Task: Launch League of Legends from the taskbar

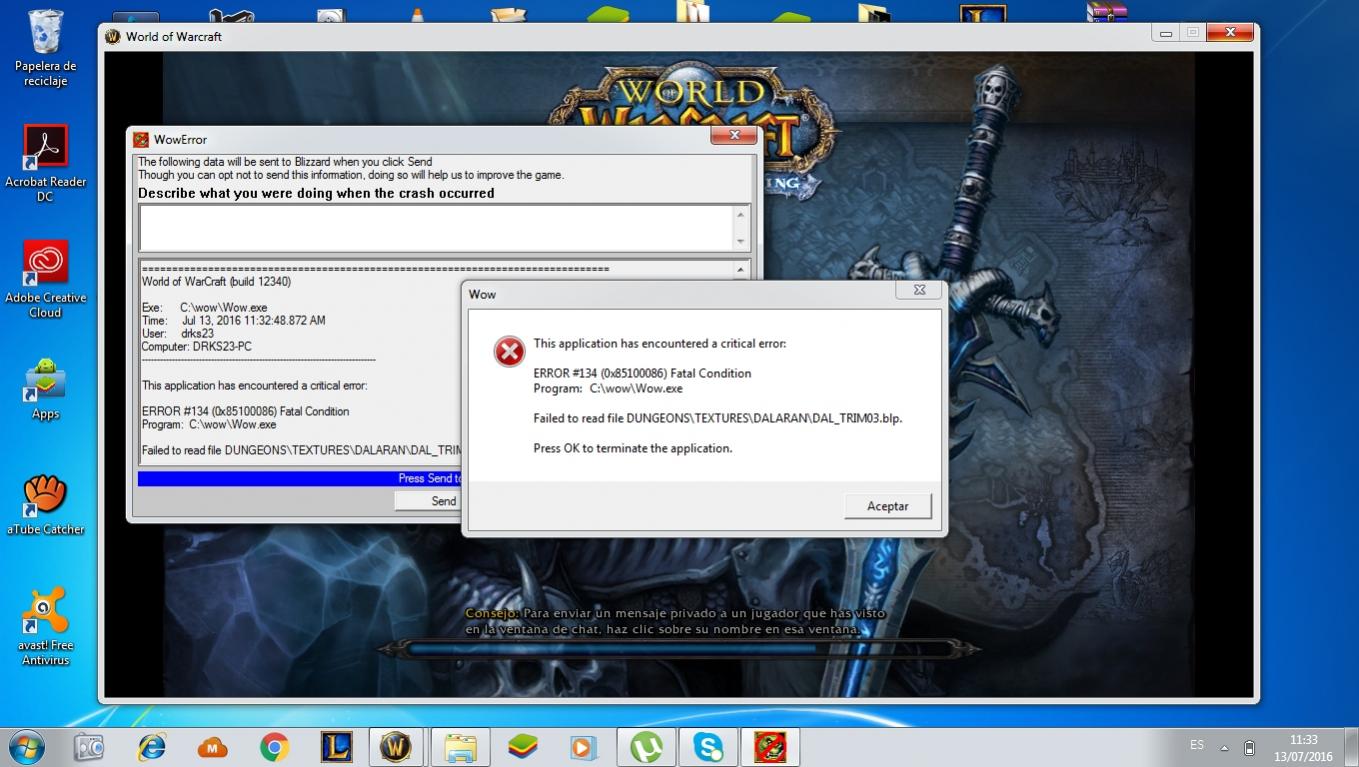Action: [x=337, y=747]
